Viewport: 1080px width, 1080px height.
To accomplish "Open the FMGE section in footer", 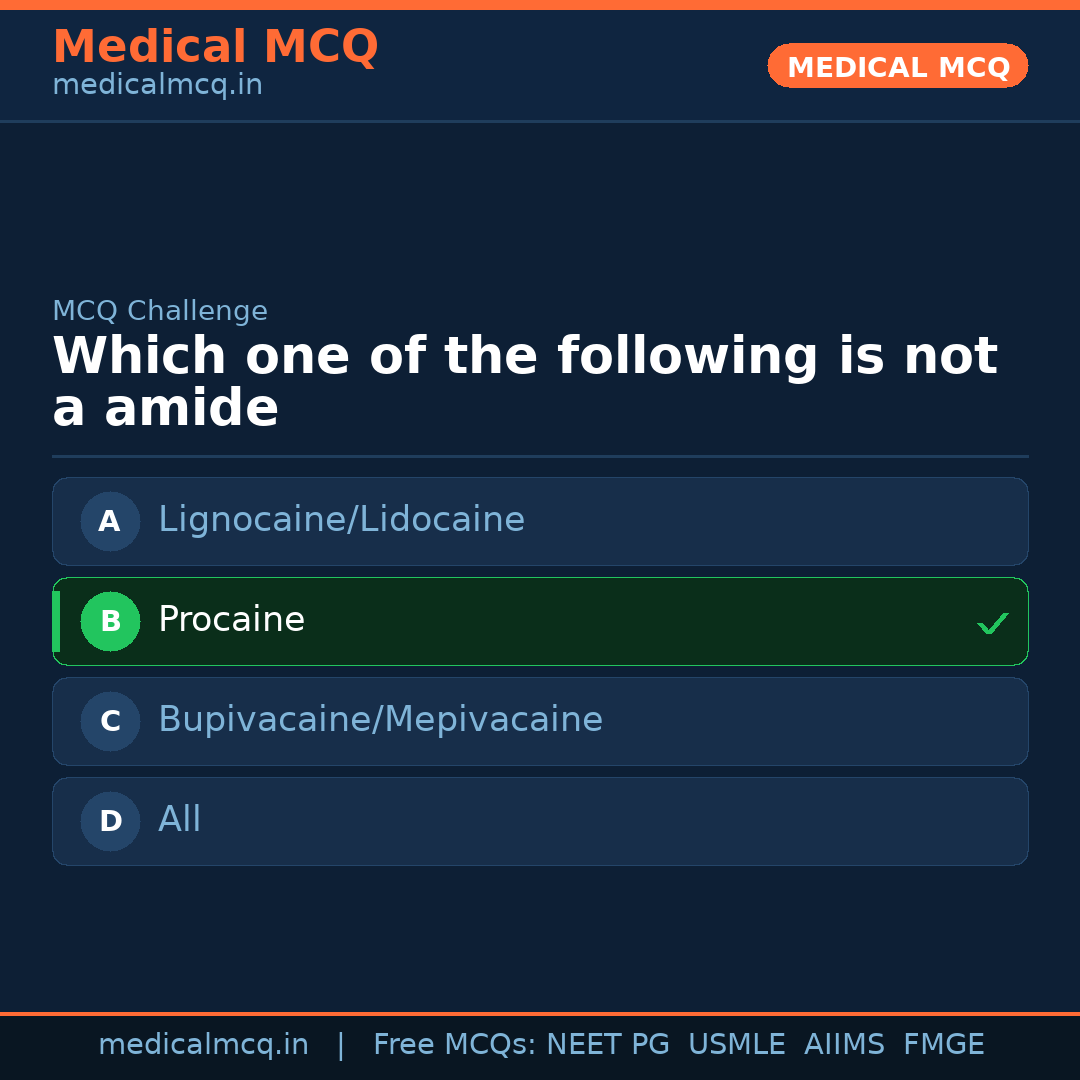I will tap(943, 1043).
